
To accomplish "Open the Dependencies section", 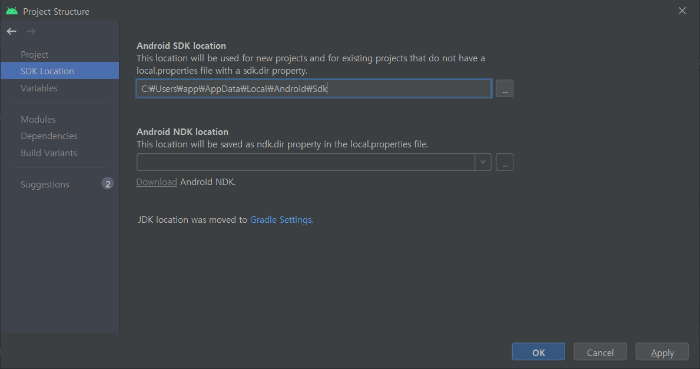I will point(49,136).
